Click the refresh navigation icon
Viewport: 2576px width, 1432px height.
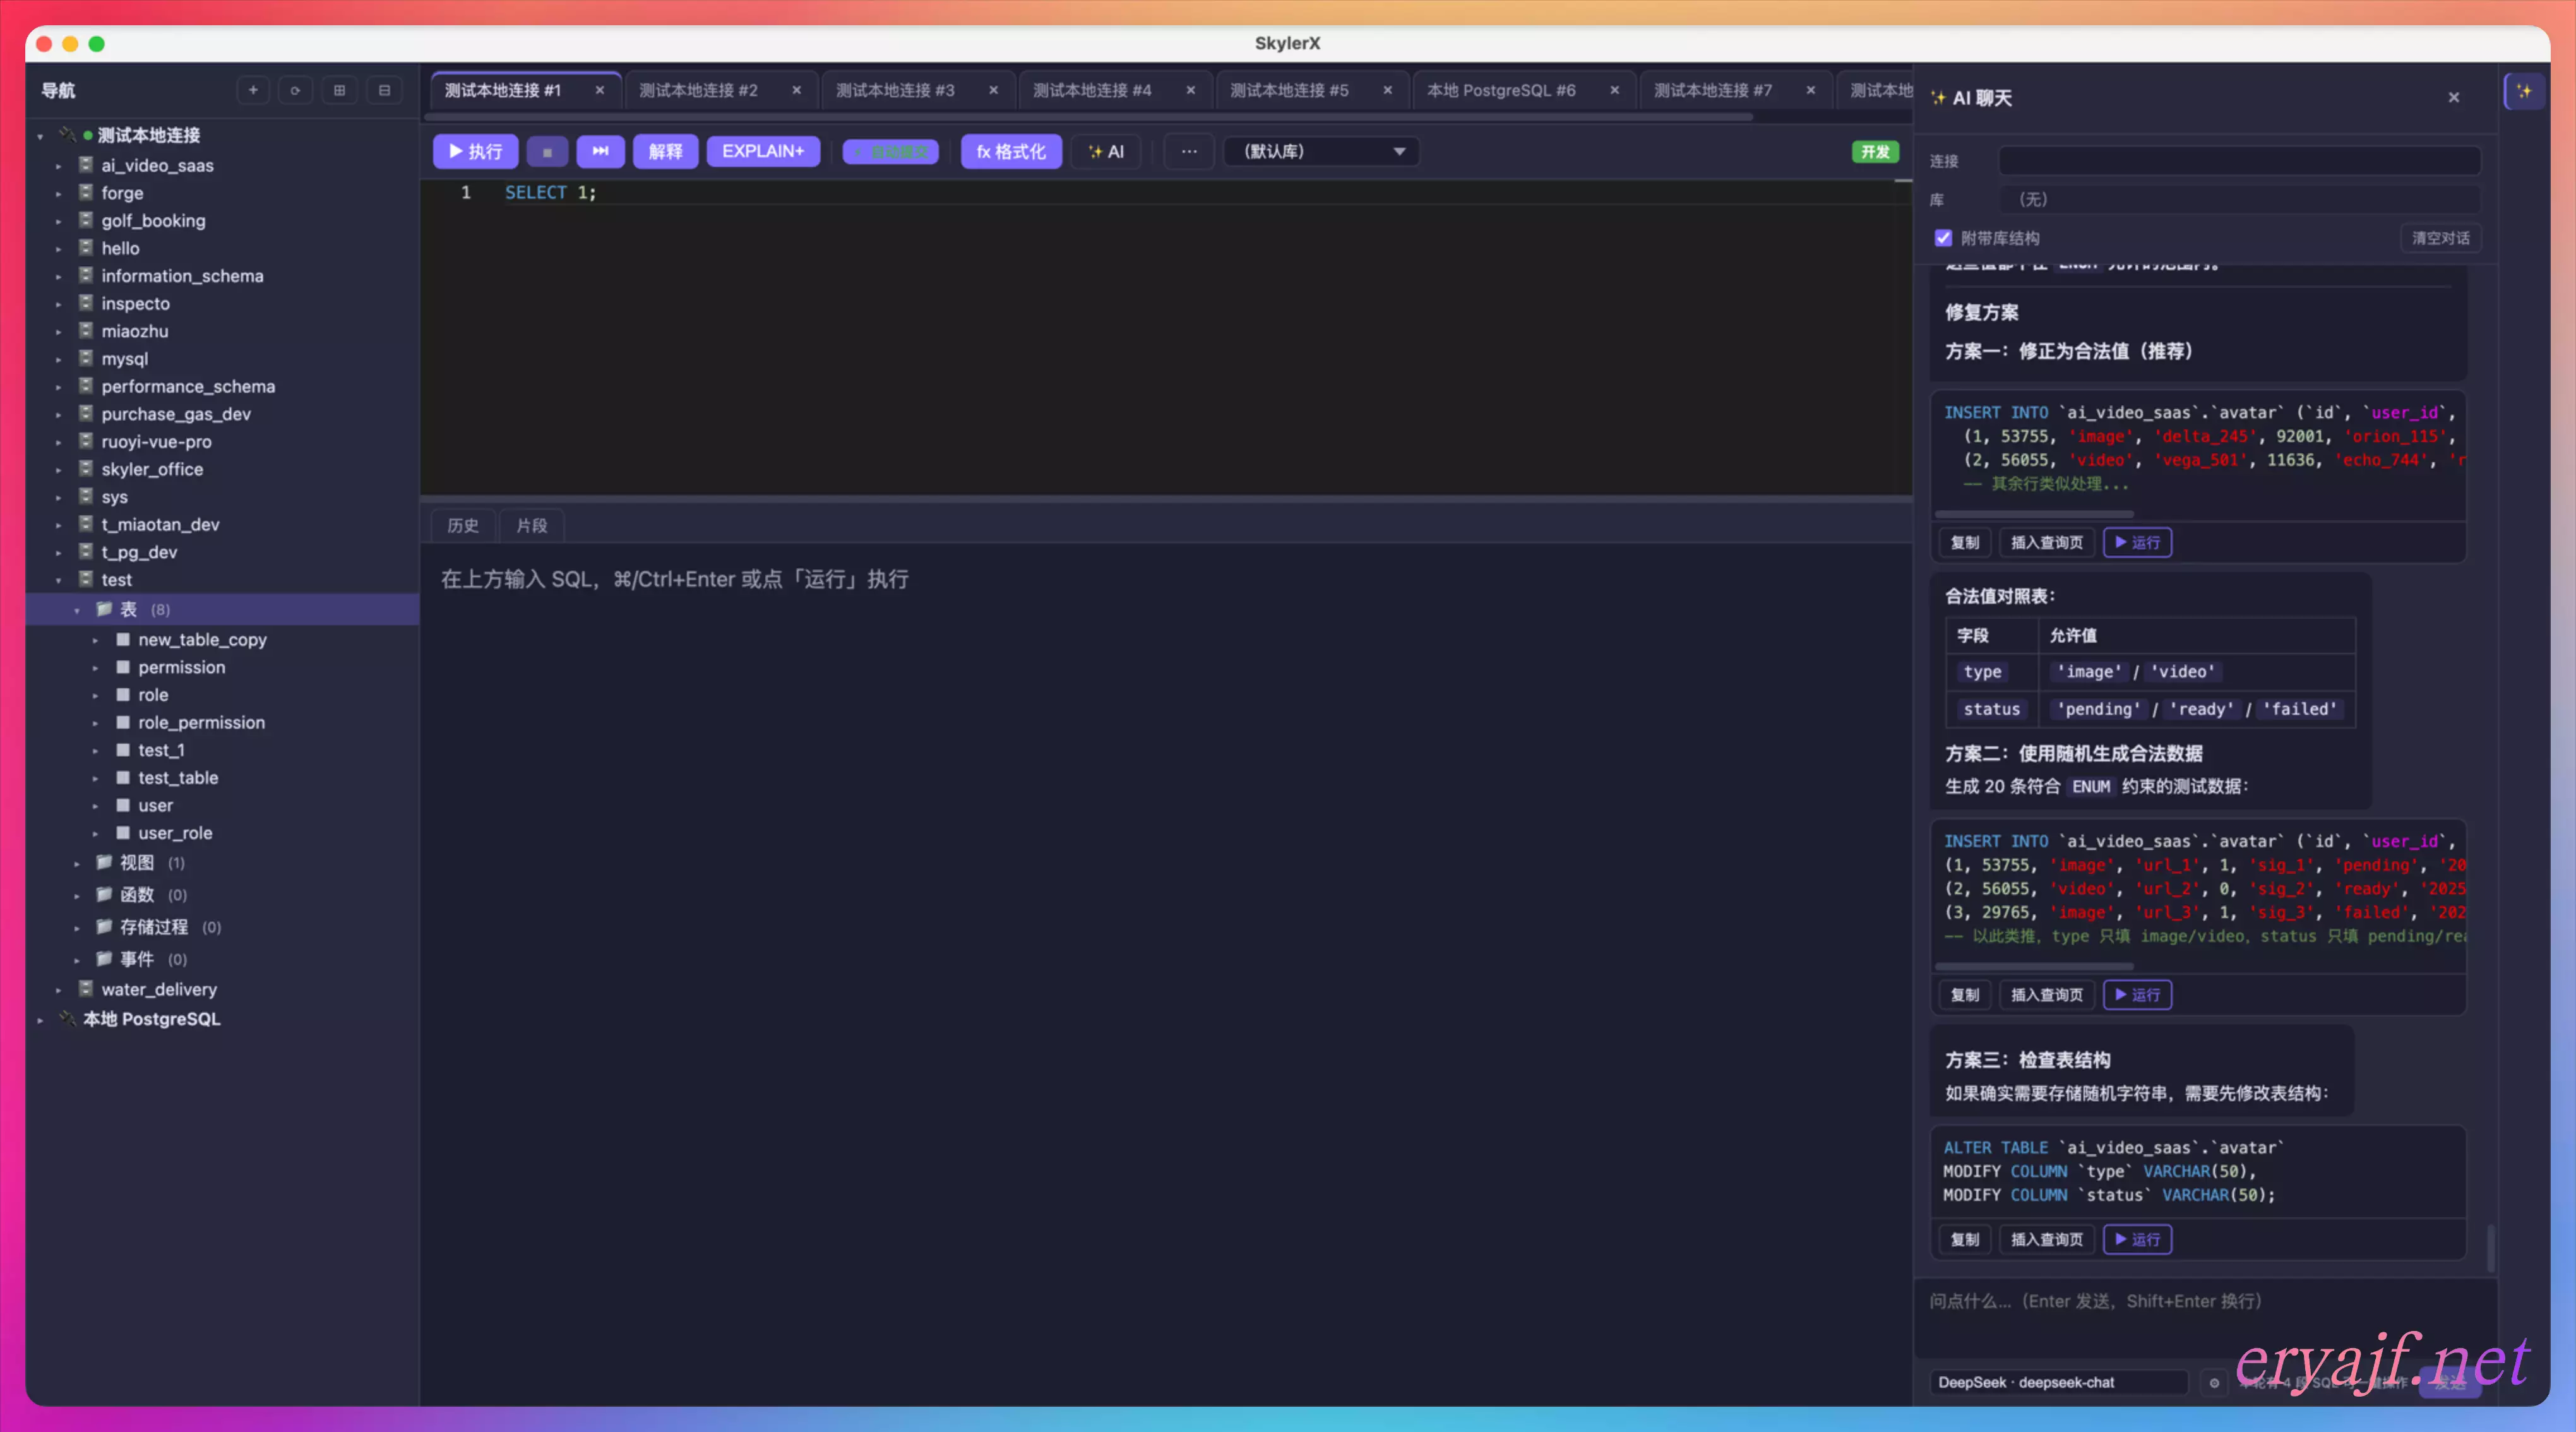pyautogui.click(x=295, y=90)
